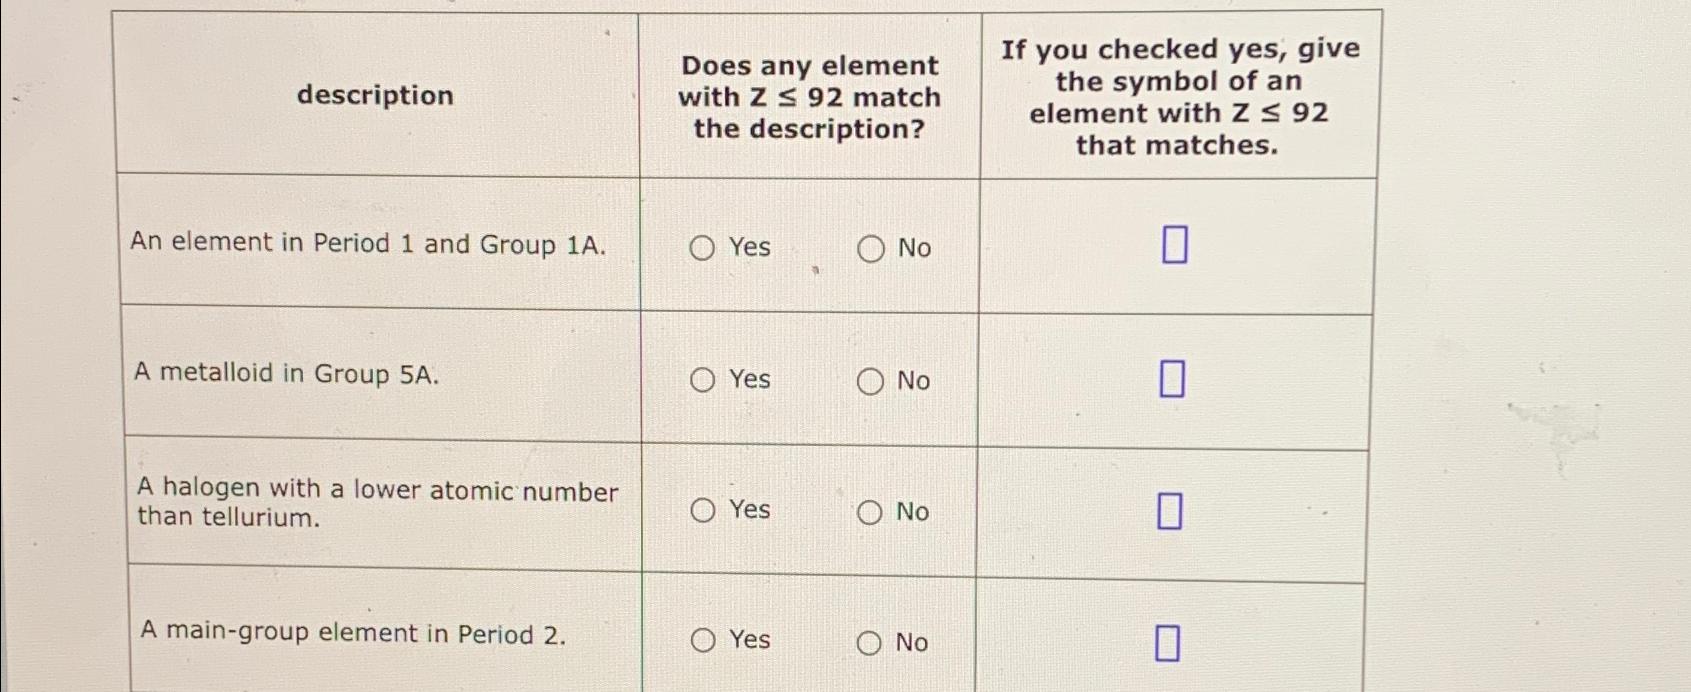Select No for the main-group element in Period 2
Screen dimensions: 1691x692
(x=870, y=642)
